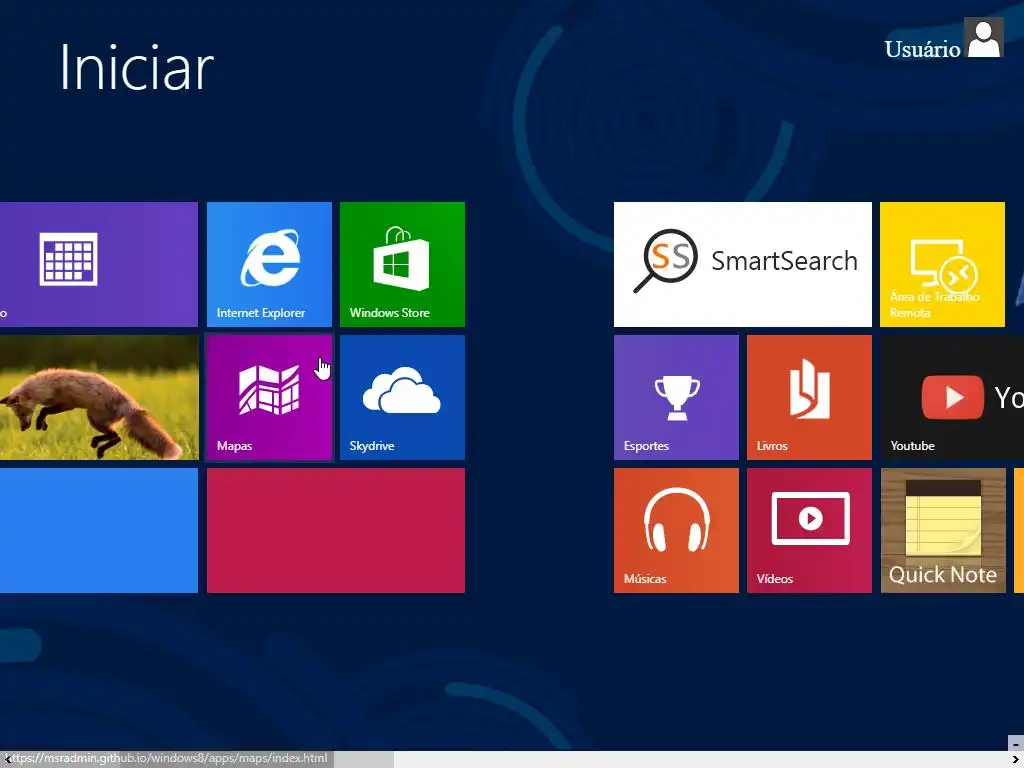This screenshot has height=768, width=1024.
Task: Open the Windows Store tile
Action: 402,264
